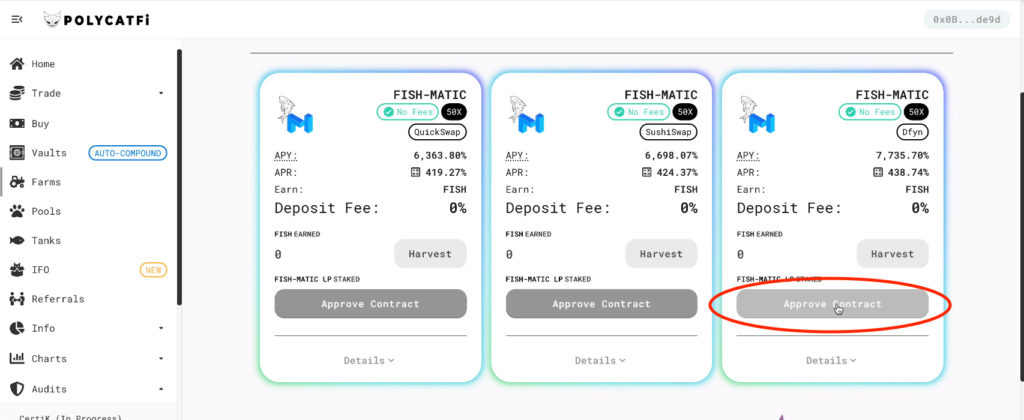Click Approve Contract on Dfyn farm
This screenshot has width=1024, height=420.
pos(832,304)
